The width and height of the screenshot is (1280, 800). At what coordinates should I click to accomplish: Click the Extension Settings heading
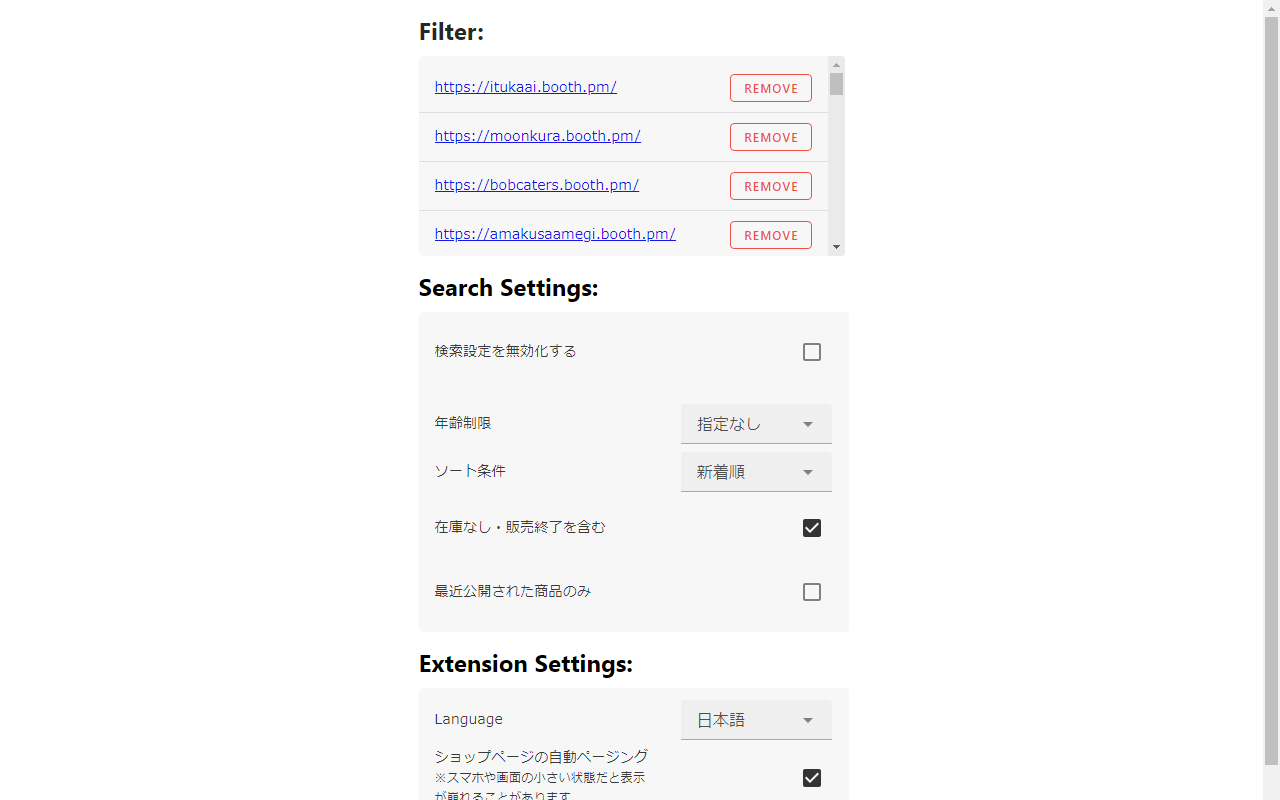(x=526, y=664)
